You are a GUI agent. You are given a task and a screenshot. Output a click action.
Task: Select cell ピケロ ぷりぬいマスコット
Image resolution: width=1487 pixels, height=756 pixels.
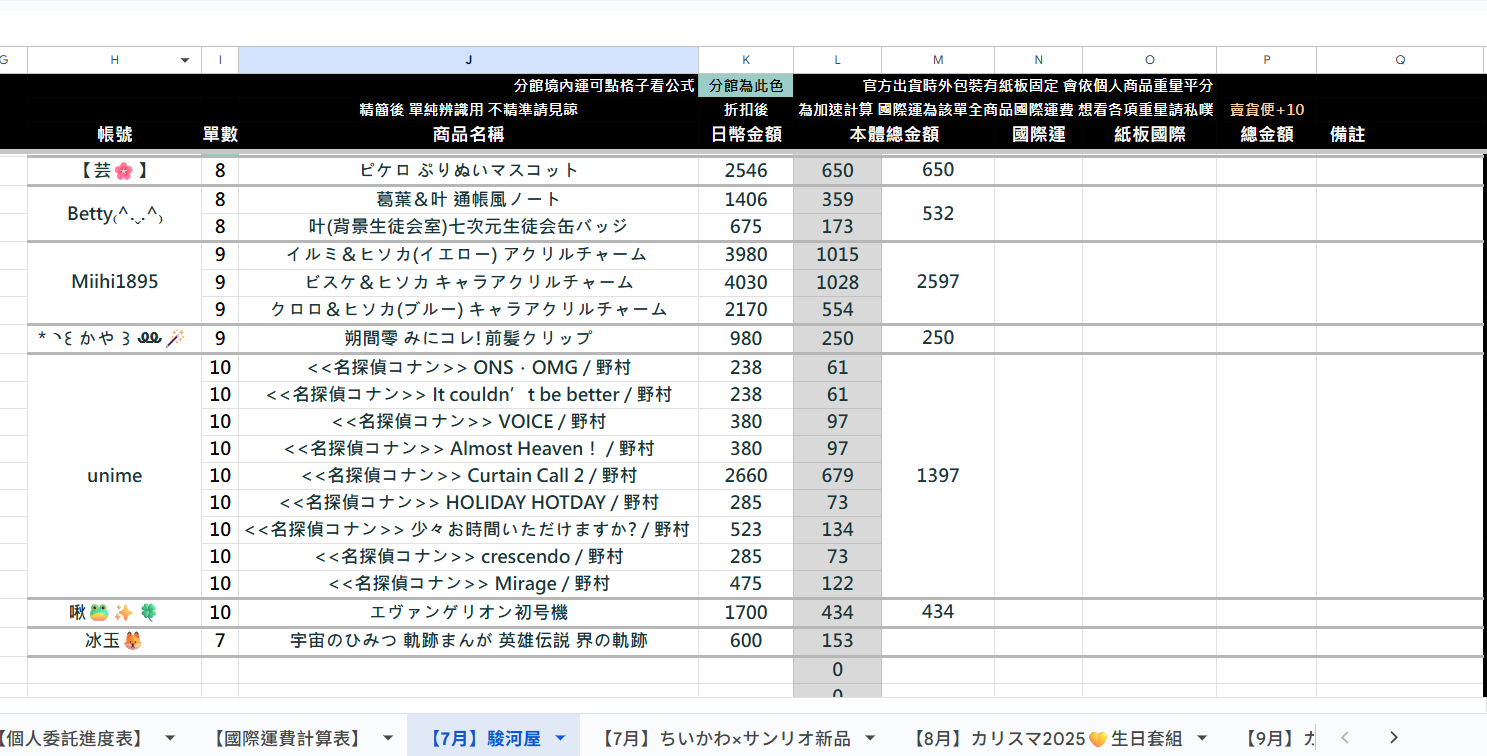[468, 170]
